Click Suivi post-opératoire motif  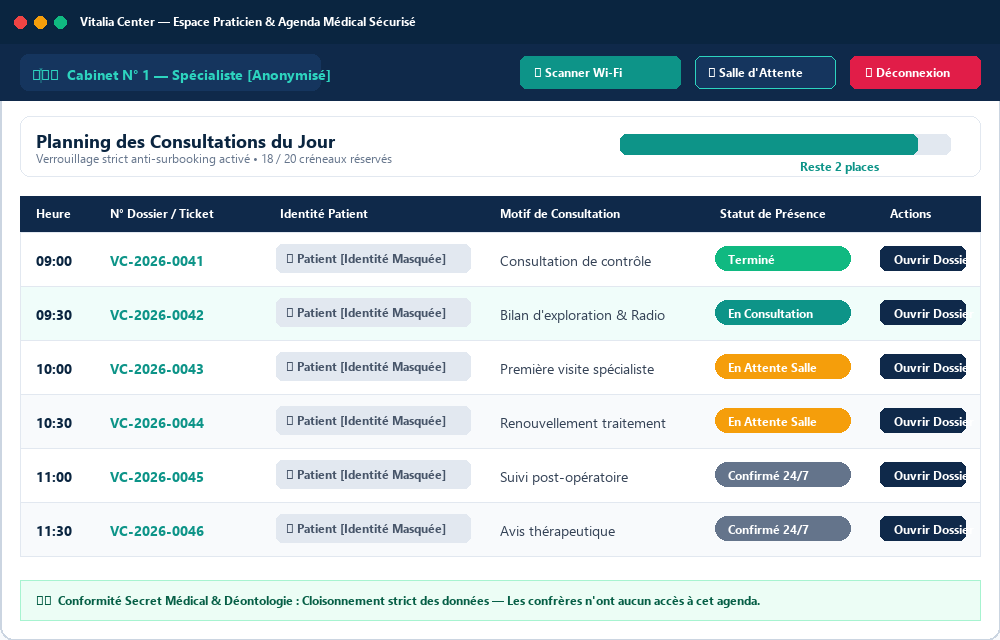click(564, 477)
